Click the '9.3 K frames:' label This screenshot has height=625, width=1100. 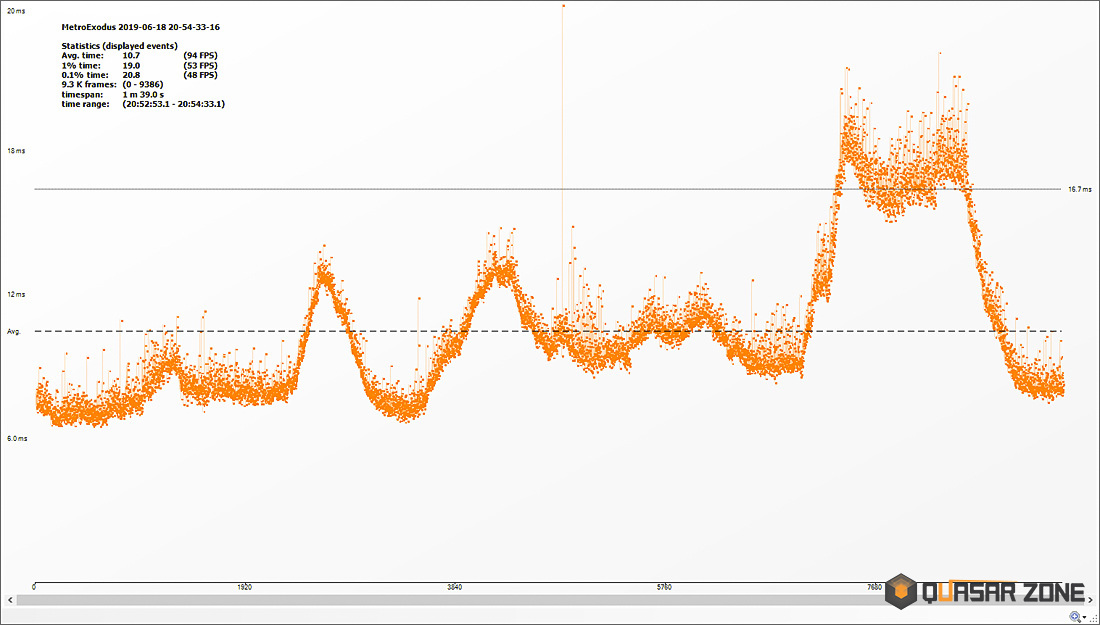coord(89,85)
